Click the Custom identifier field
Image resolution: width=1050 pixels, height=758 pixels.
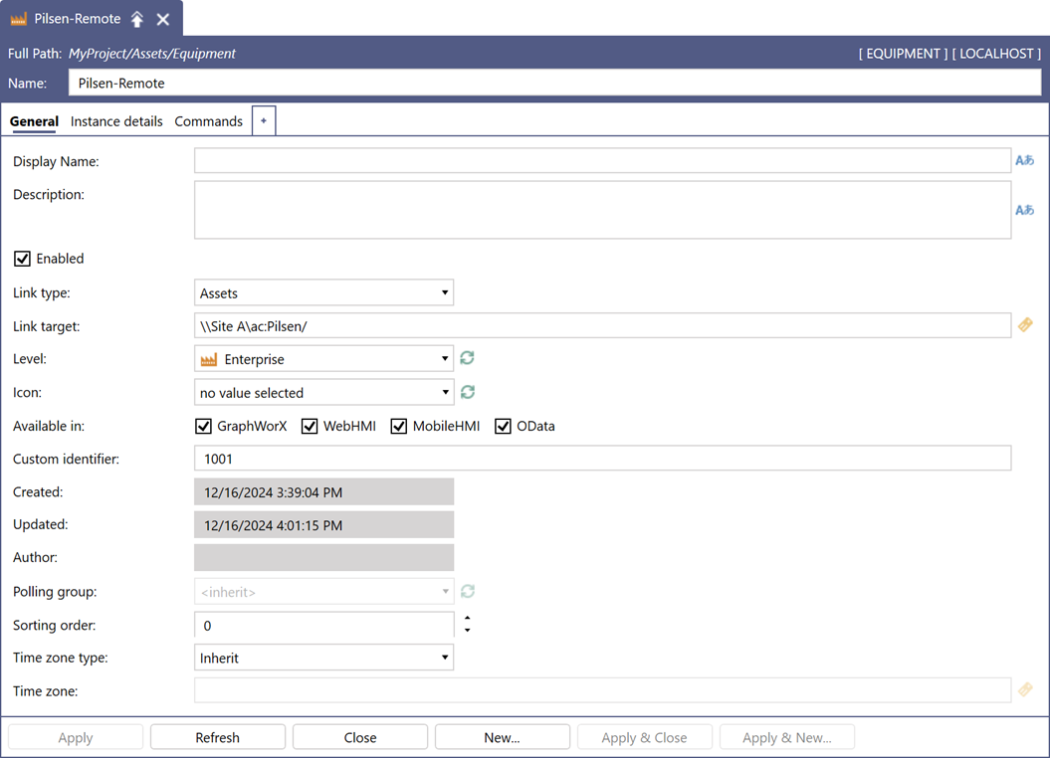(x=603, y=459)
